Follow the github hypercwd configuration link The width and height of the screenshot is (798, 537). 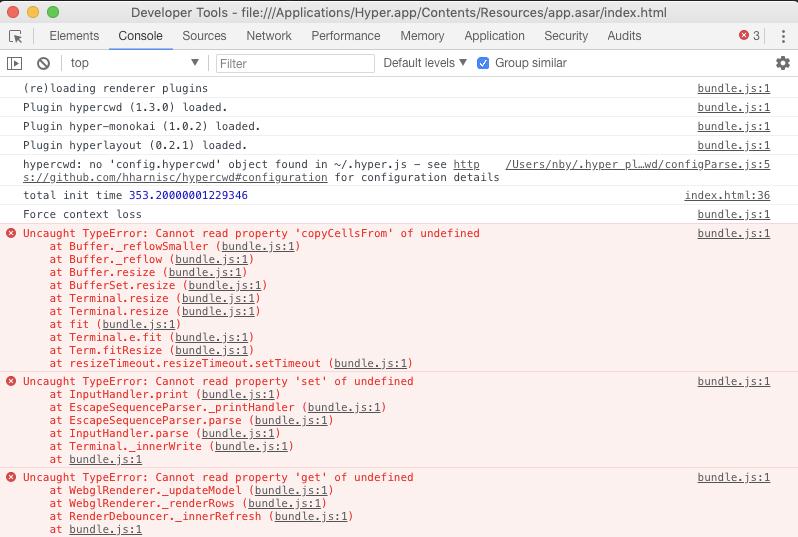coord(175,178)
